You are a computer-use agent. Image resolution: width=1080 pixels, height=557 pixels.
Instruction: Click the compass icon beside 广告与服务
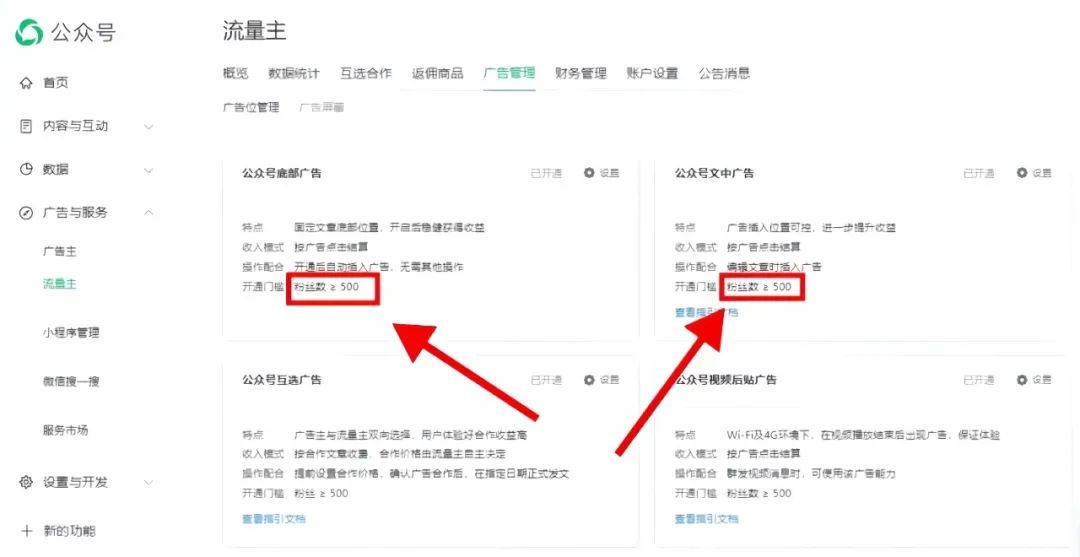tap(26, 213)
